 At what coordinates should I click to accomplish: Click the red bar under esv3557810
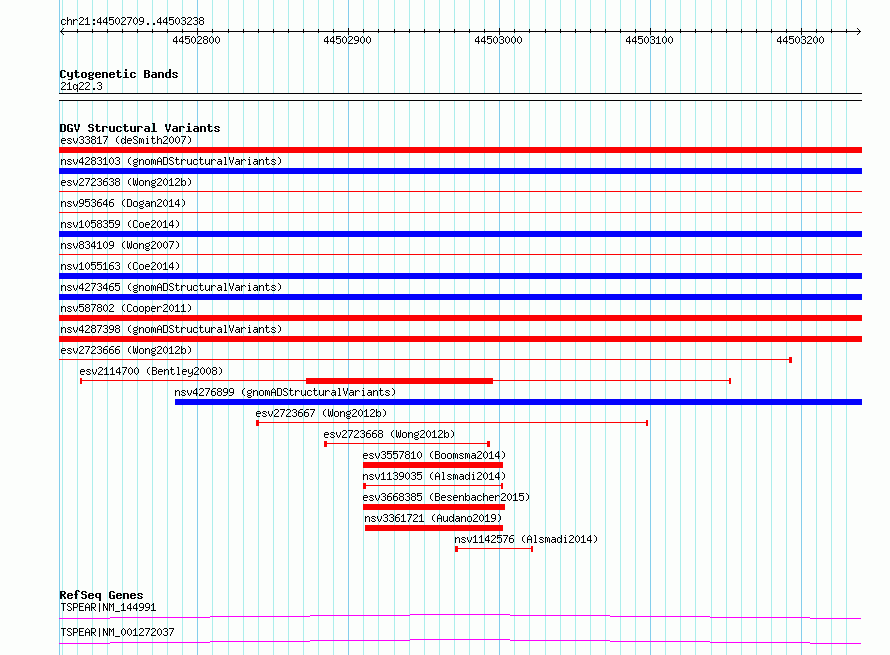(433, 465)
